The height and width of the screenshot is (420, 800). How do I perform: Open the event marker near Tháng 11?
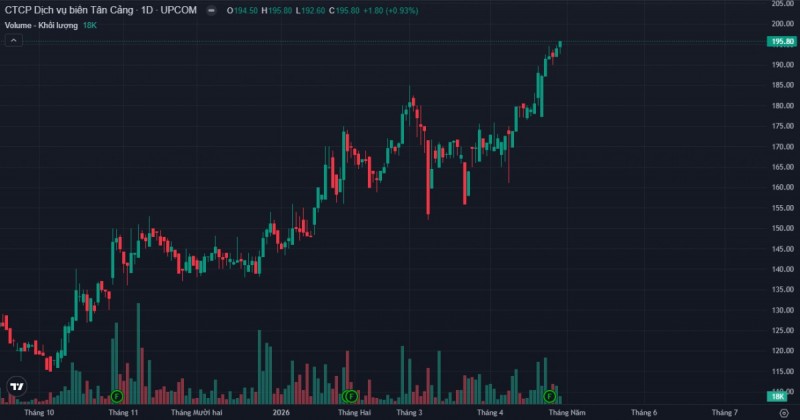[117, 397]
